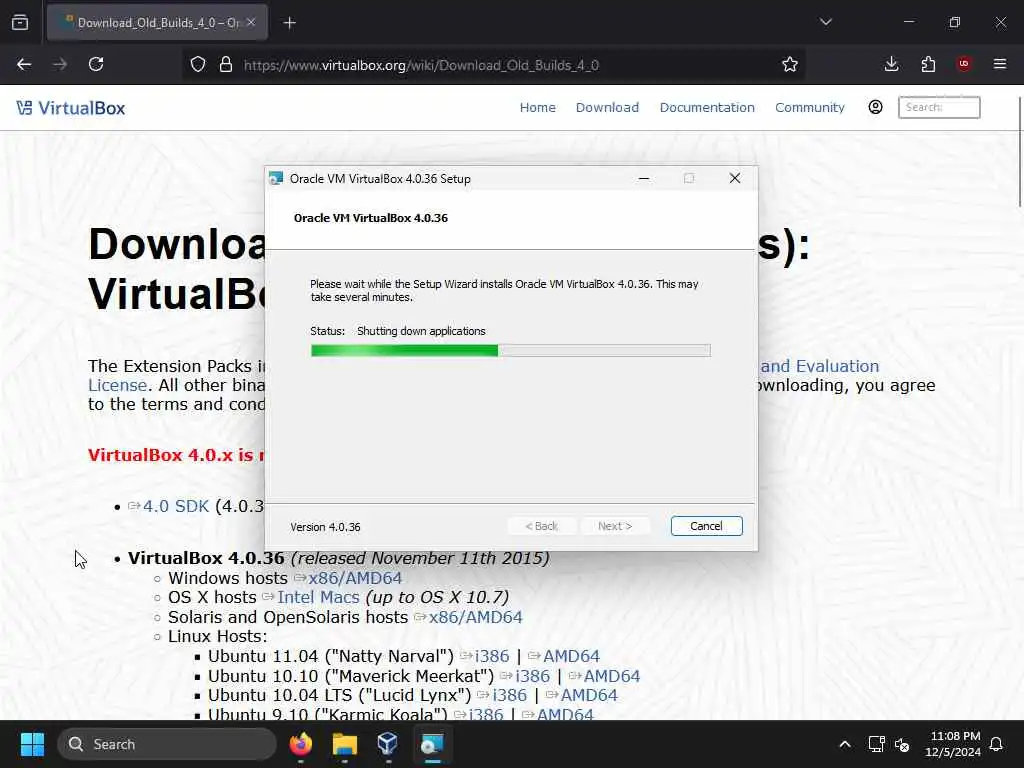
Task: Download Ubuntu 11.04 AMD64 package
Action: point(571,656)
